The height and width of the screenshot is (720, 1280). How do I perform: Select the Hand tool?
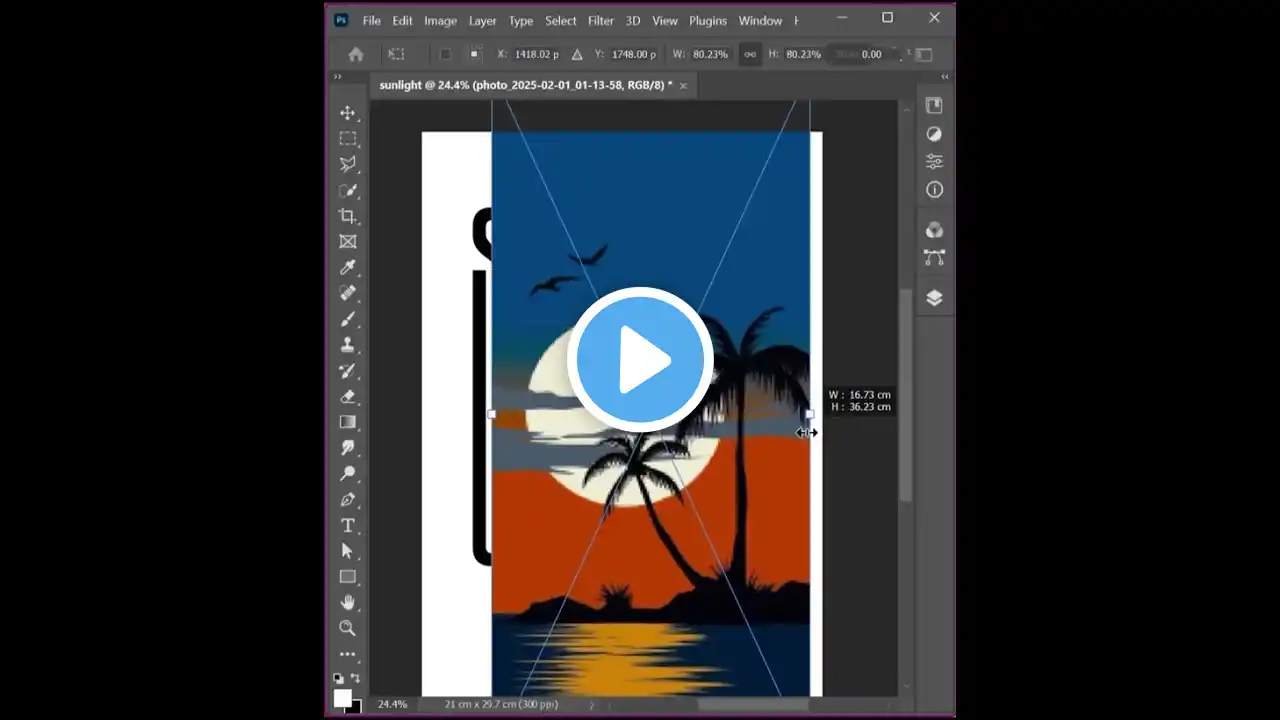(x=347, y=602)
